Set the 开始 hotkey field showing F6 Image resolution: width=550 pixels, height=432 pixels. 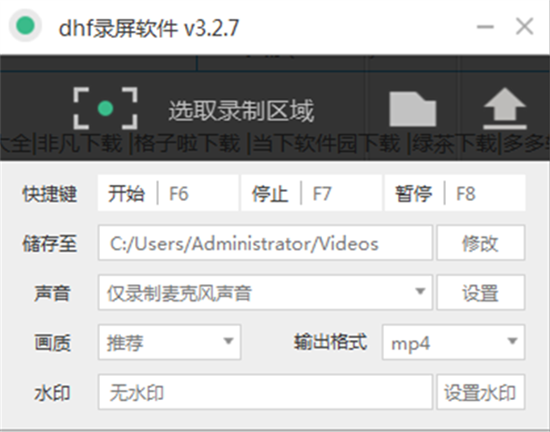(x=168, y=193)
